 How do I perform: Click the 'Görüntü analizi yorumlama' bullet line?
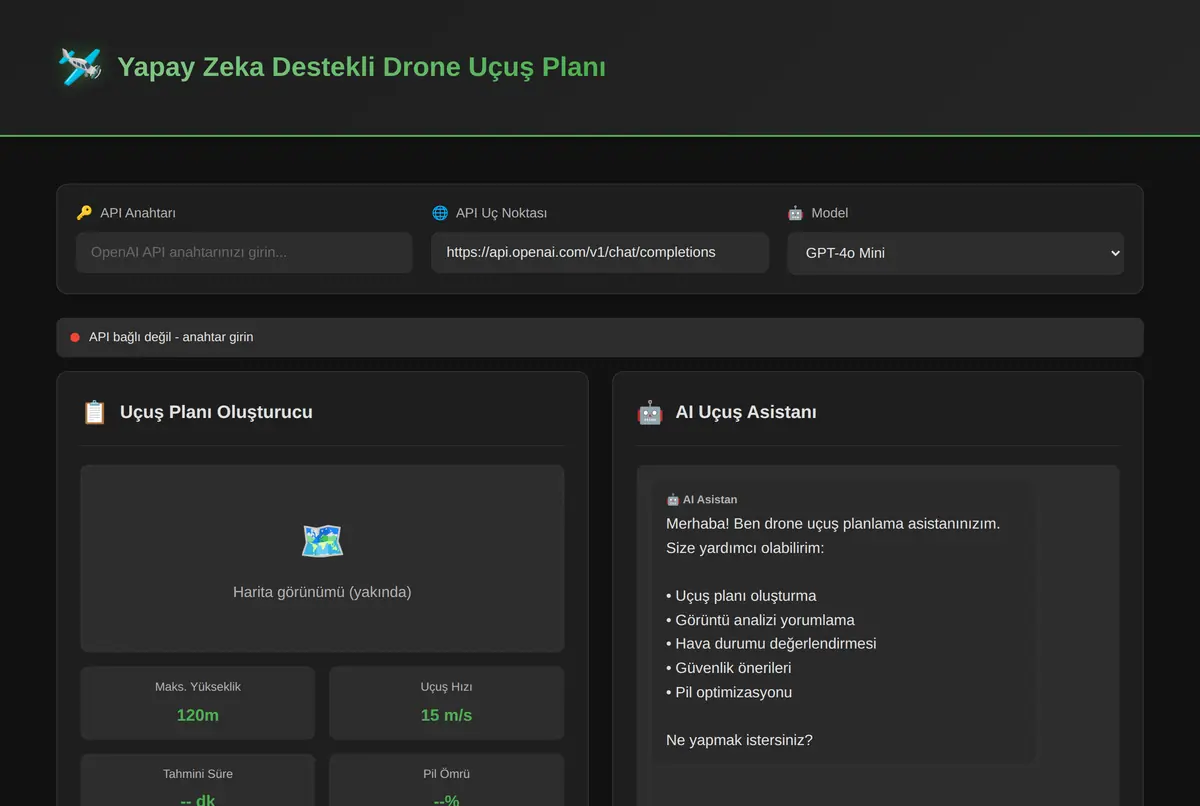[x=760, y=620]
